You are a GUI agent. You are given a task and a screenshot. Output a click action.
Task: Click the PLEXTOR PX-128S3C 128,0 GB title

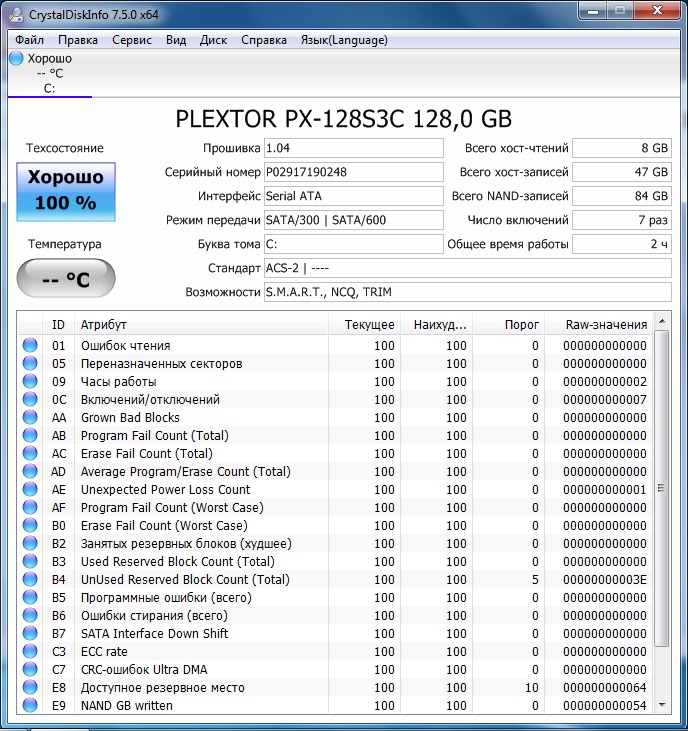(x=344, y=119)
